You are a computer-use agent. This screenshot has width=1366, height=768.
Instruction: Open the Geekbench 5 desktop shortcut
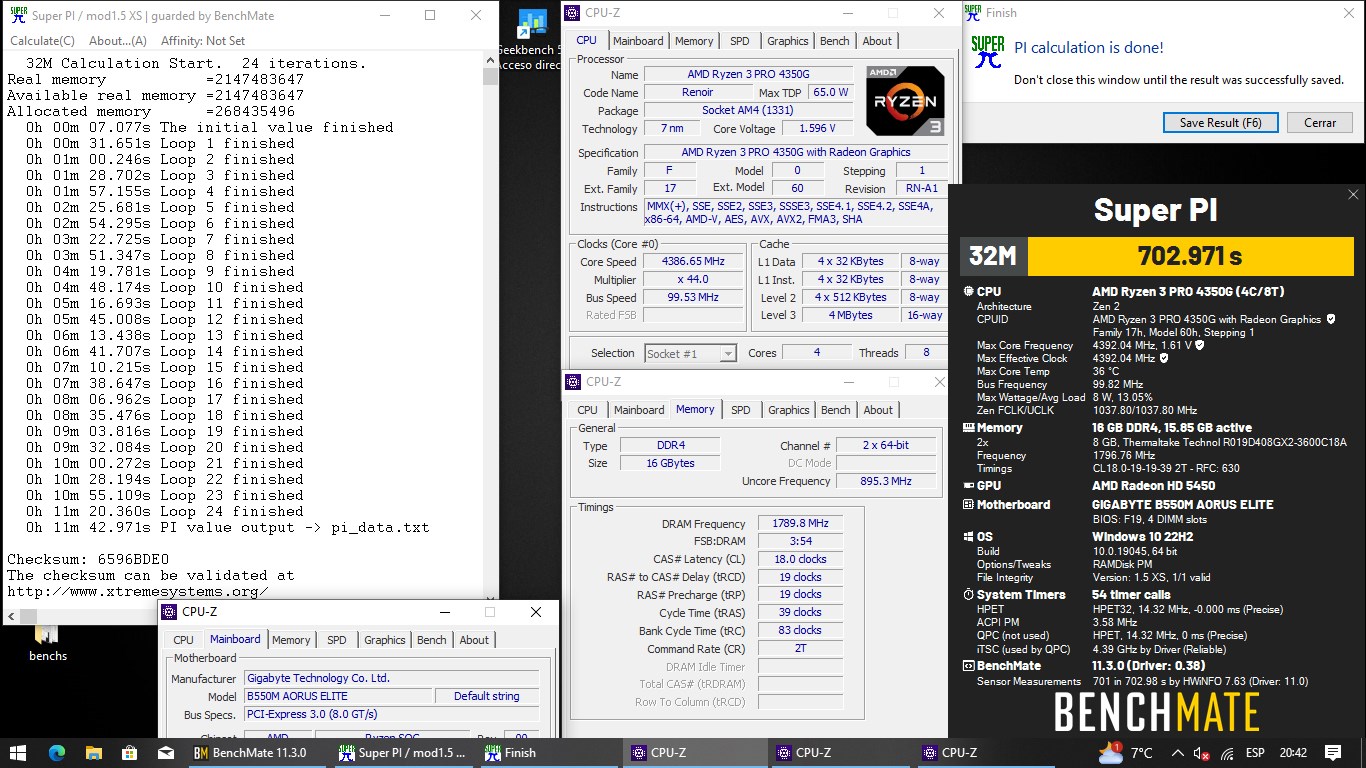530,40
